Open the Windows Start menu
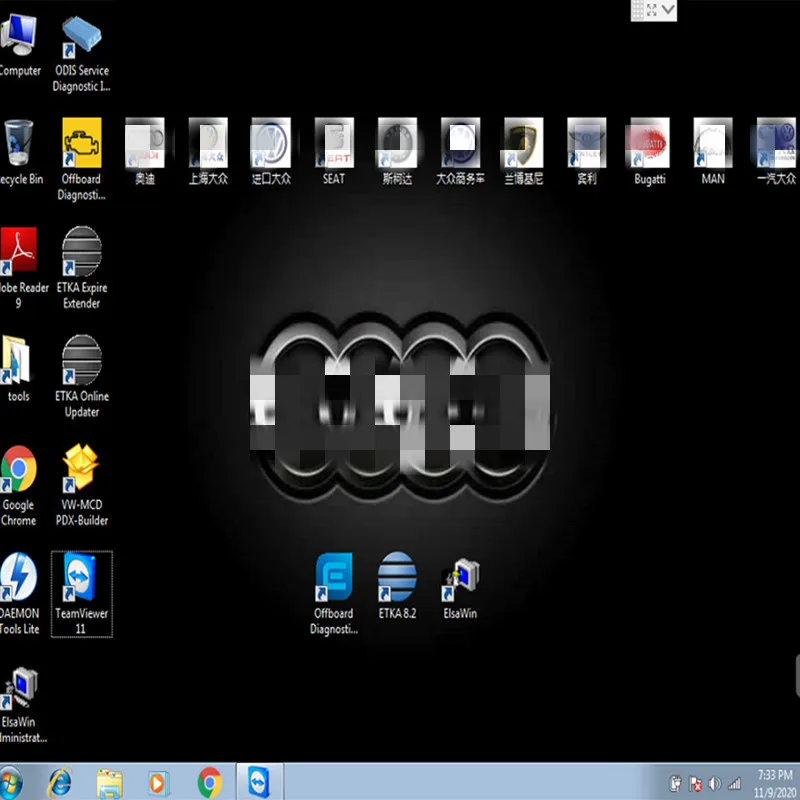 coord(10,782)
